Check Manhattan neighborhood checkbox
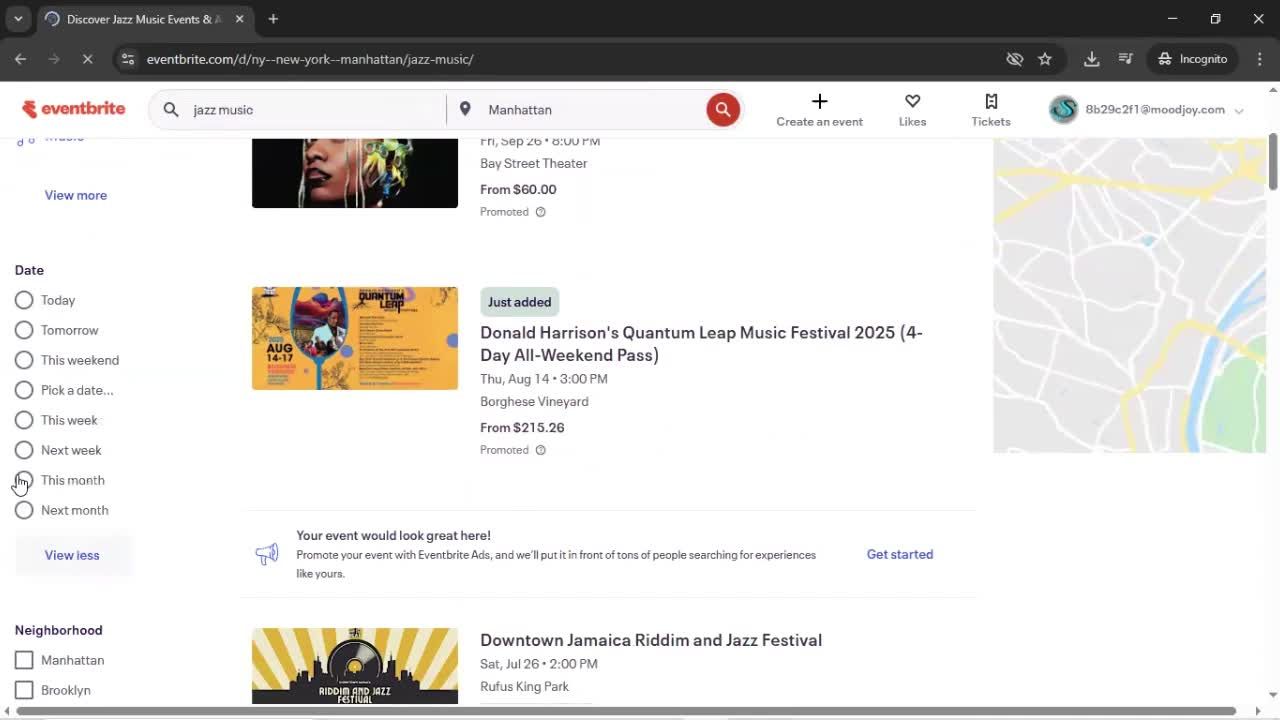1280x720 pixels. click(24, 660)
